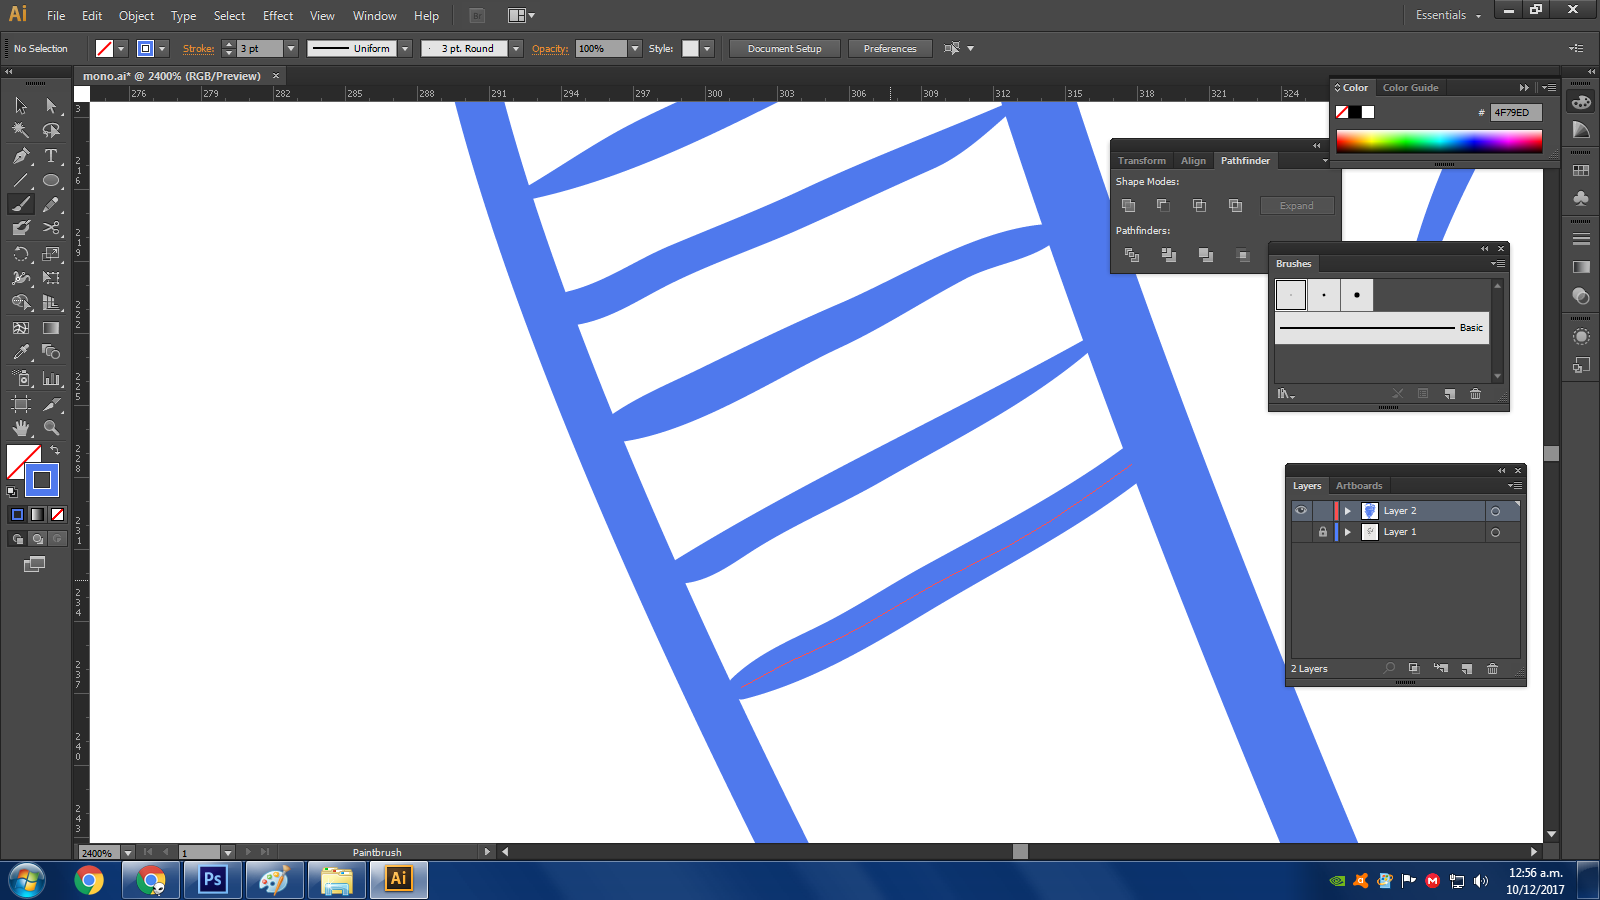
Task: Select the Hand tool
Action: tap(21, 428)
